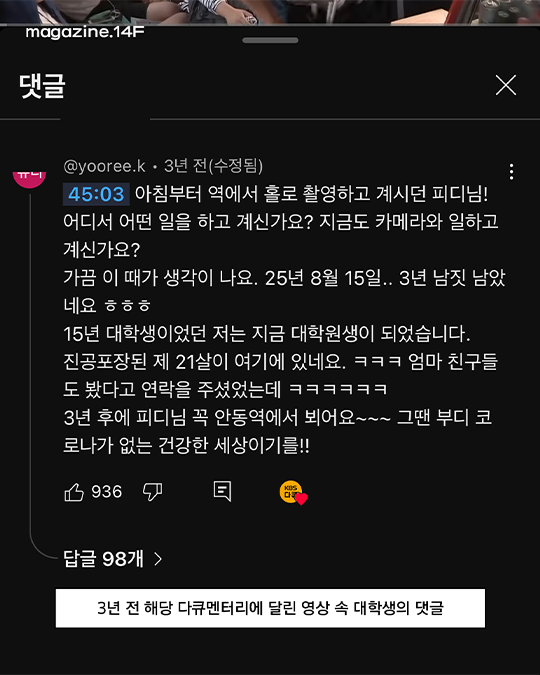
Task: Click the 댓글 panel heading
Action: click(42, 85)
